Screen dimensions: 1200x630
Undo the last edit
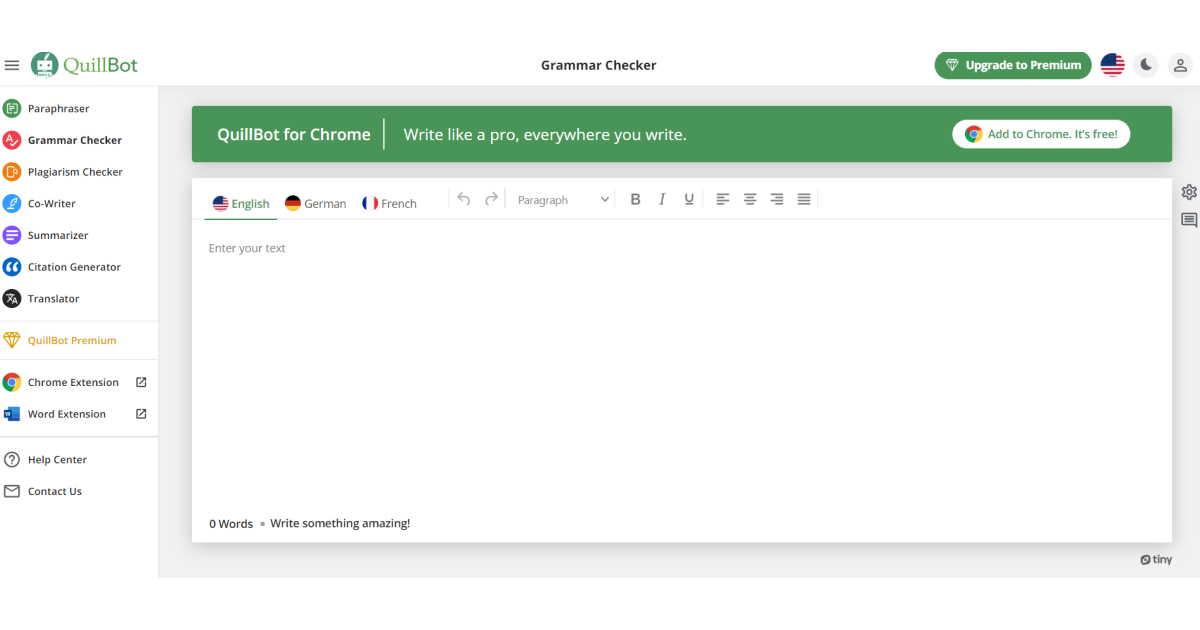tap(464, 199)
